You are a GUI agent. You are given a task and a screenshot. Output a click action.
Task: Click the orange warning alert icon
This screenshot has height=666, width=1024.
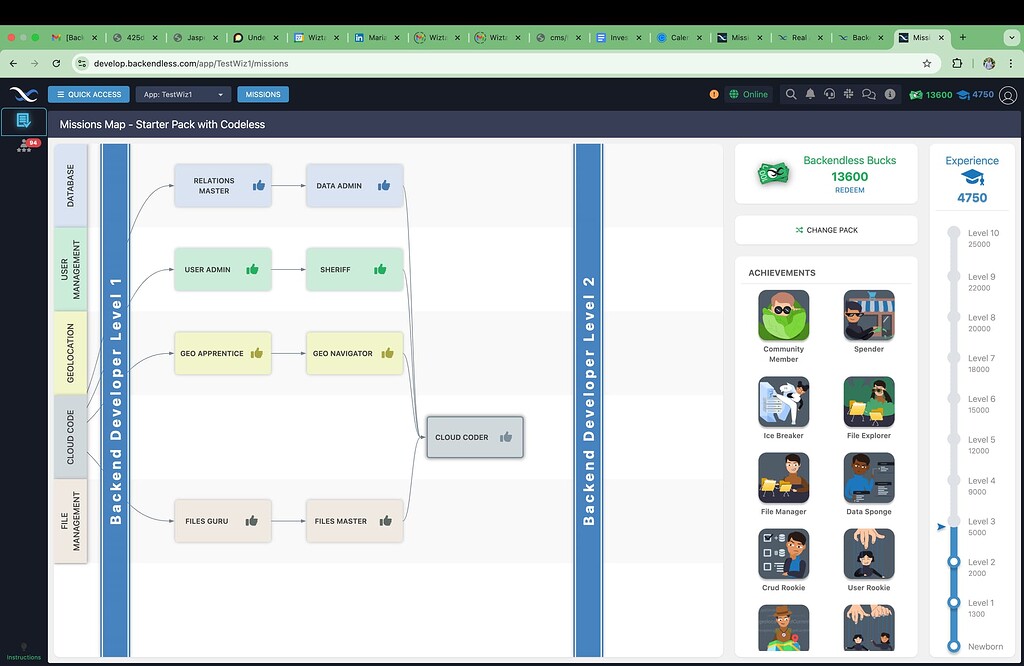point(714,95)
